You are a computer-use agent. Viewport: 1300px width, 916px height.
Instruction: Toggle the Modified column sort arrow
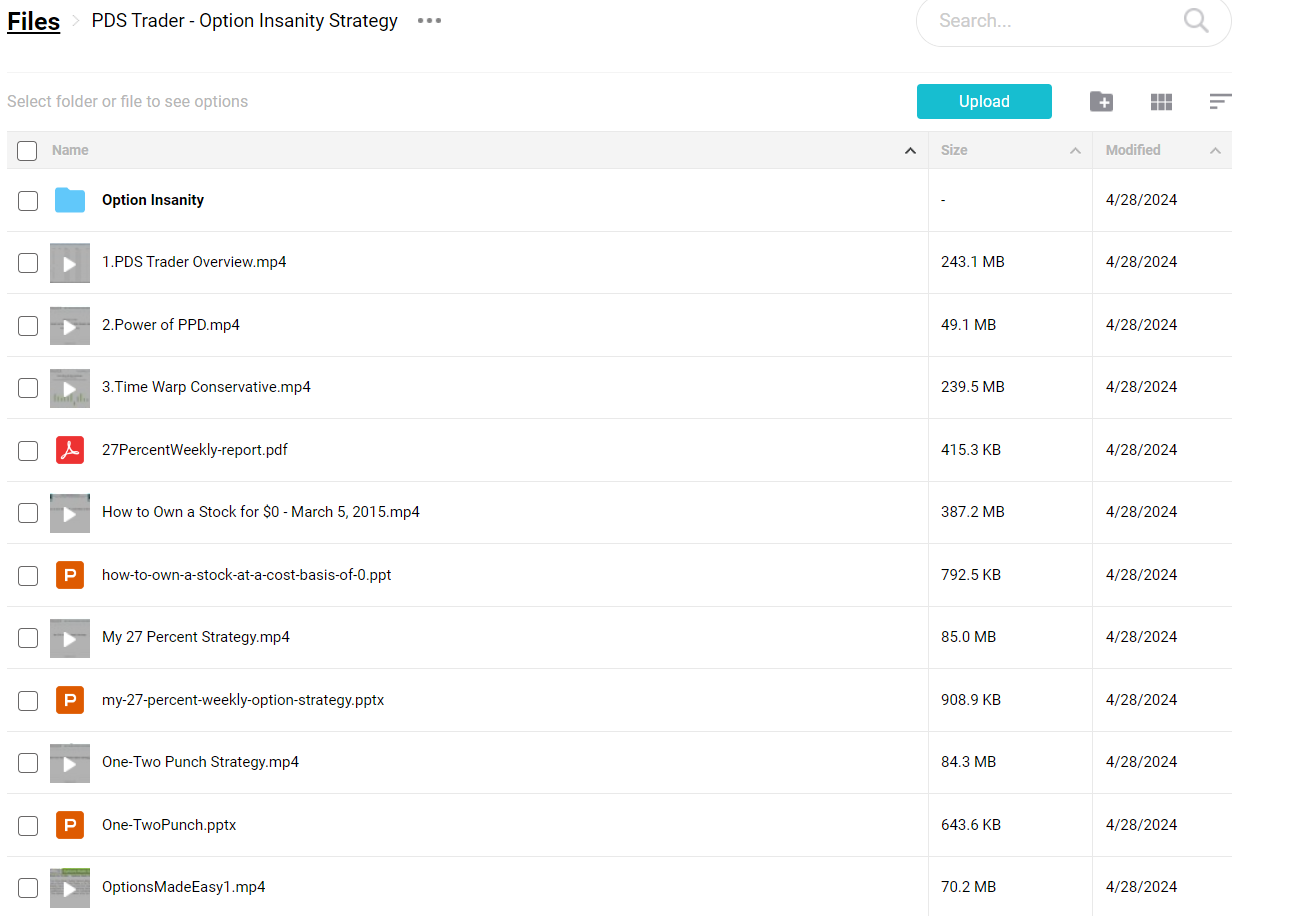coord(1215,151)
